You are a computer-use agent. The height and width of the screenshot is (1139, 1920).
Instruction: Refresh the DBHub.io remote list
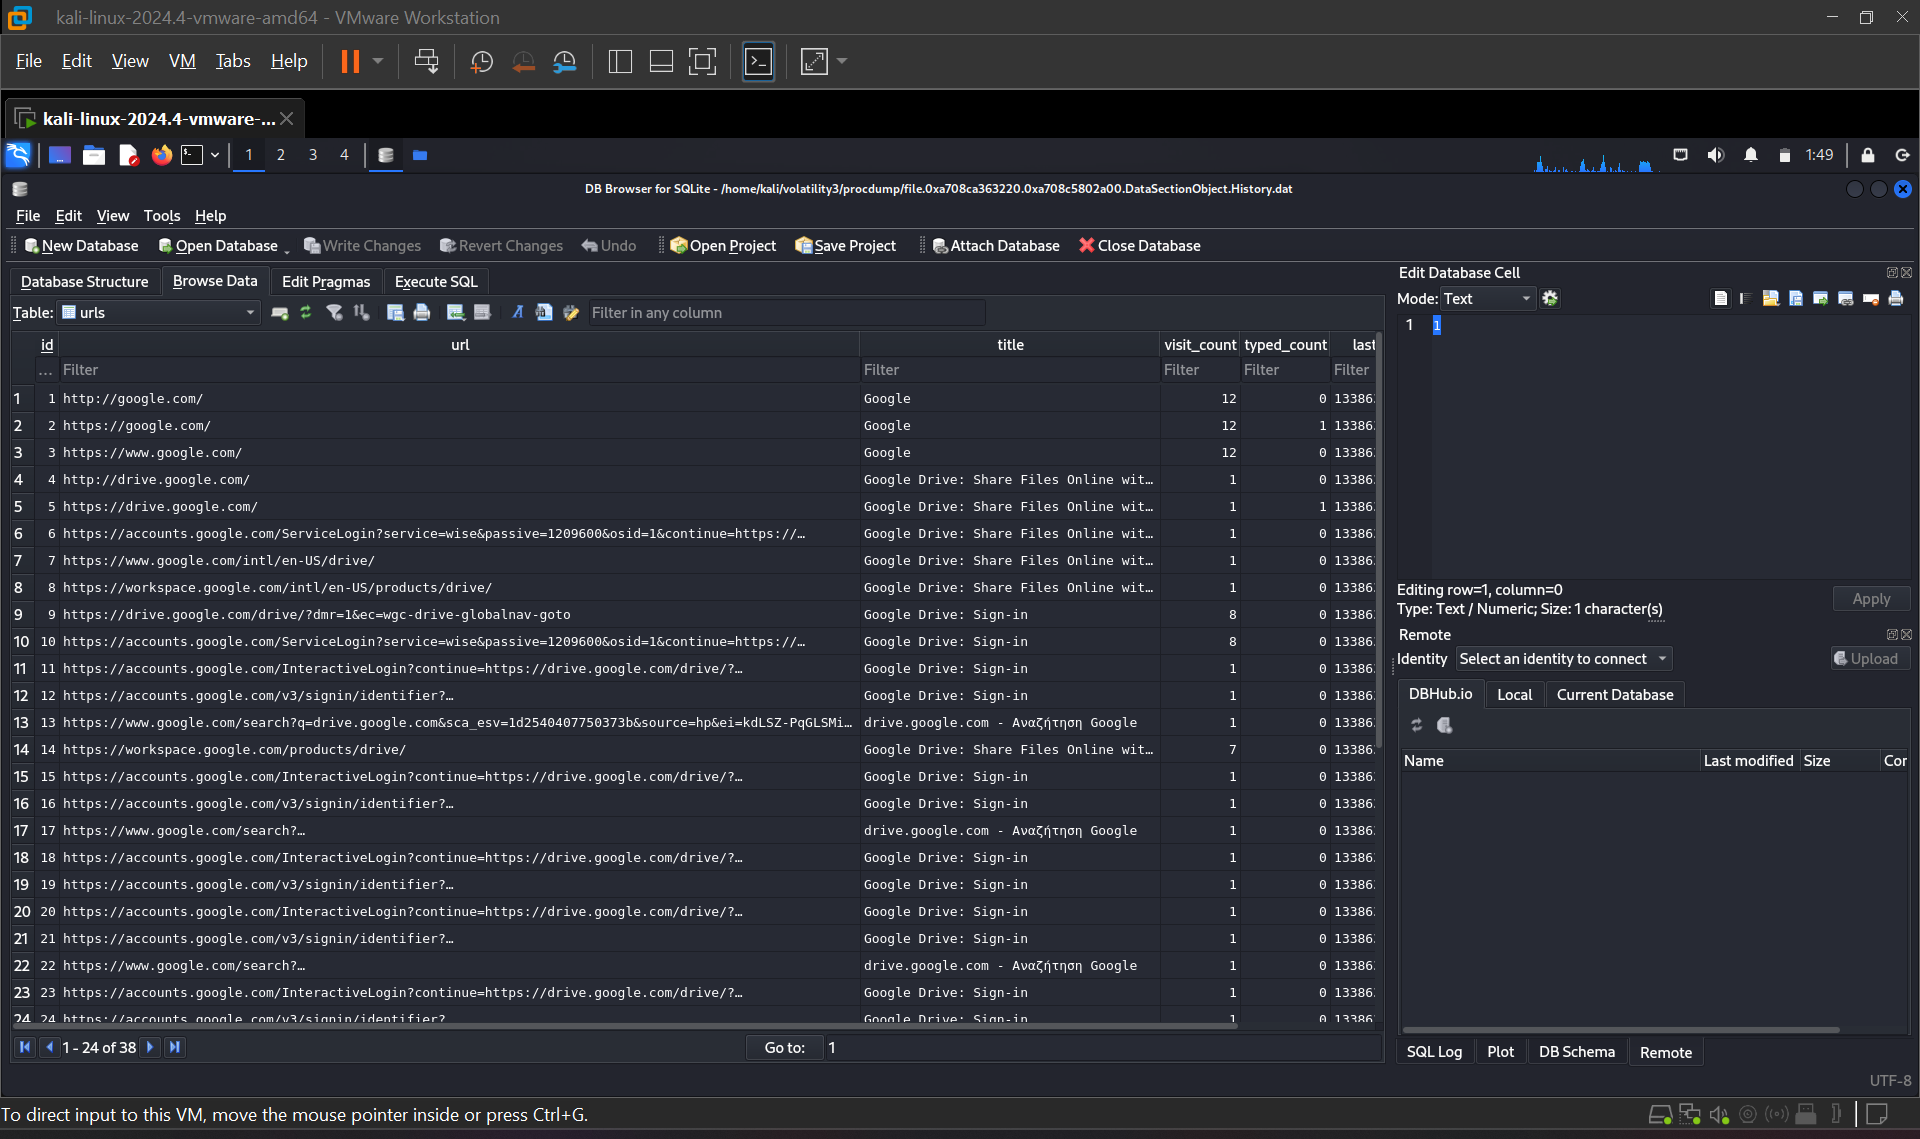pyautogui.click(x=1417, y=725)
